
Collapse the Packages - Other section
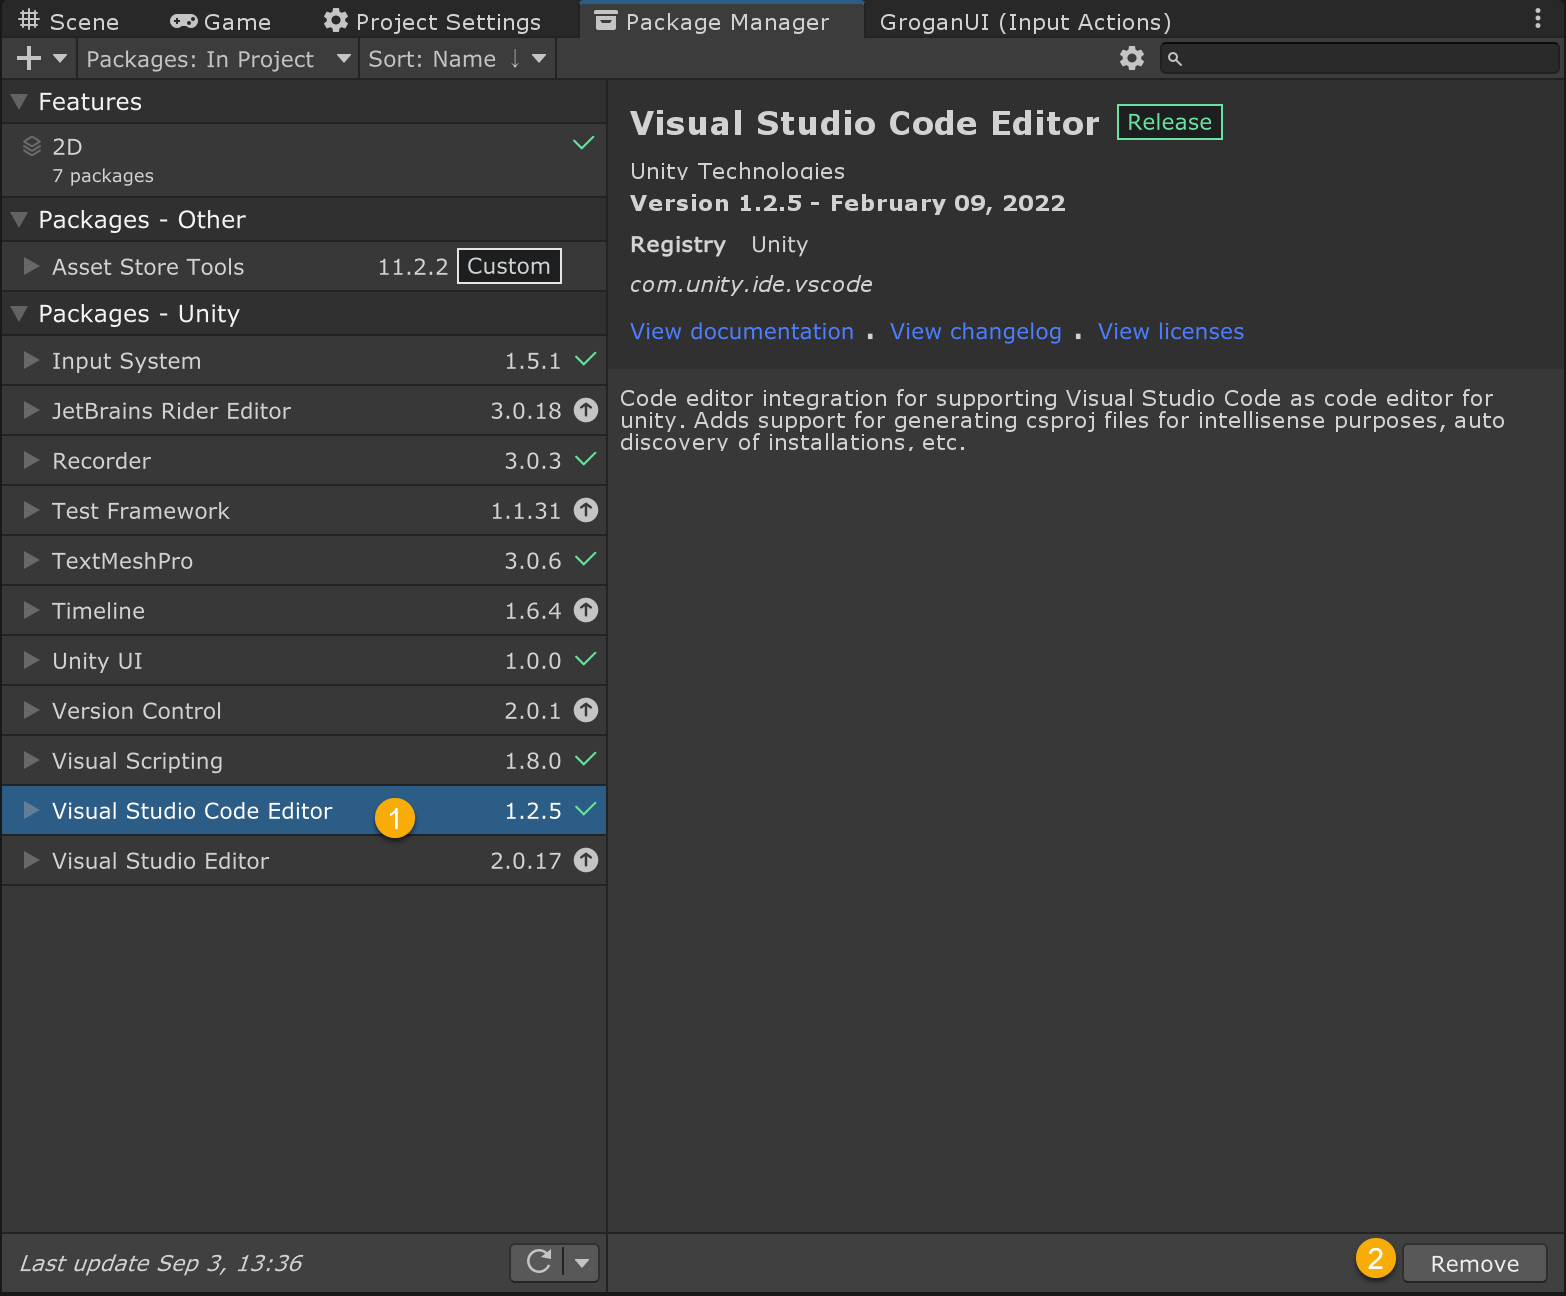pos(19,220)
